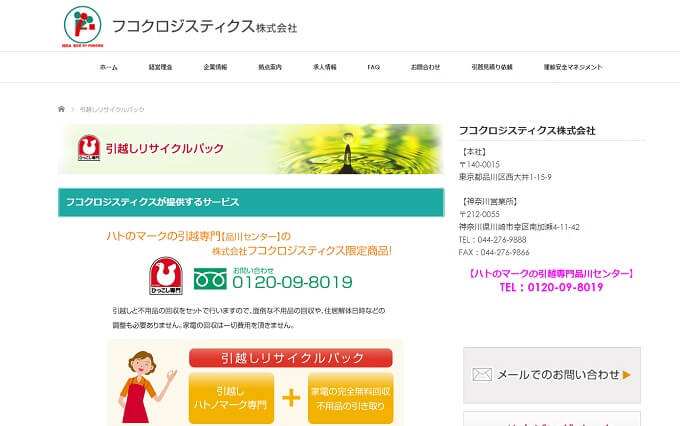Open the 企業情報 menu item
Viewport: 680px width, 426px height.
coord(215,67)
